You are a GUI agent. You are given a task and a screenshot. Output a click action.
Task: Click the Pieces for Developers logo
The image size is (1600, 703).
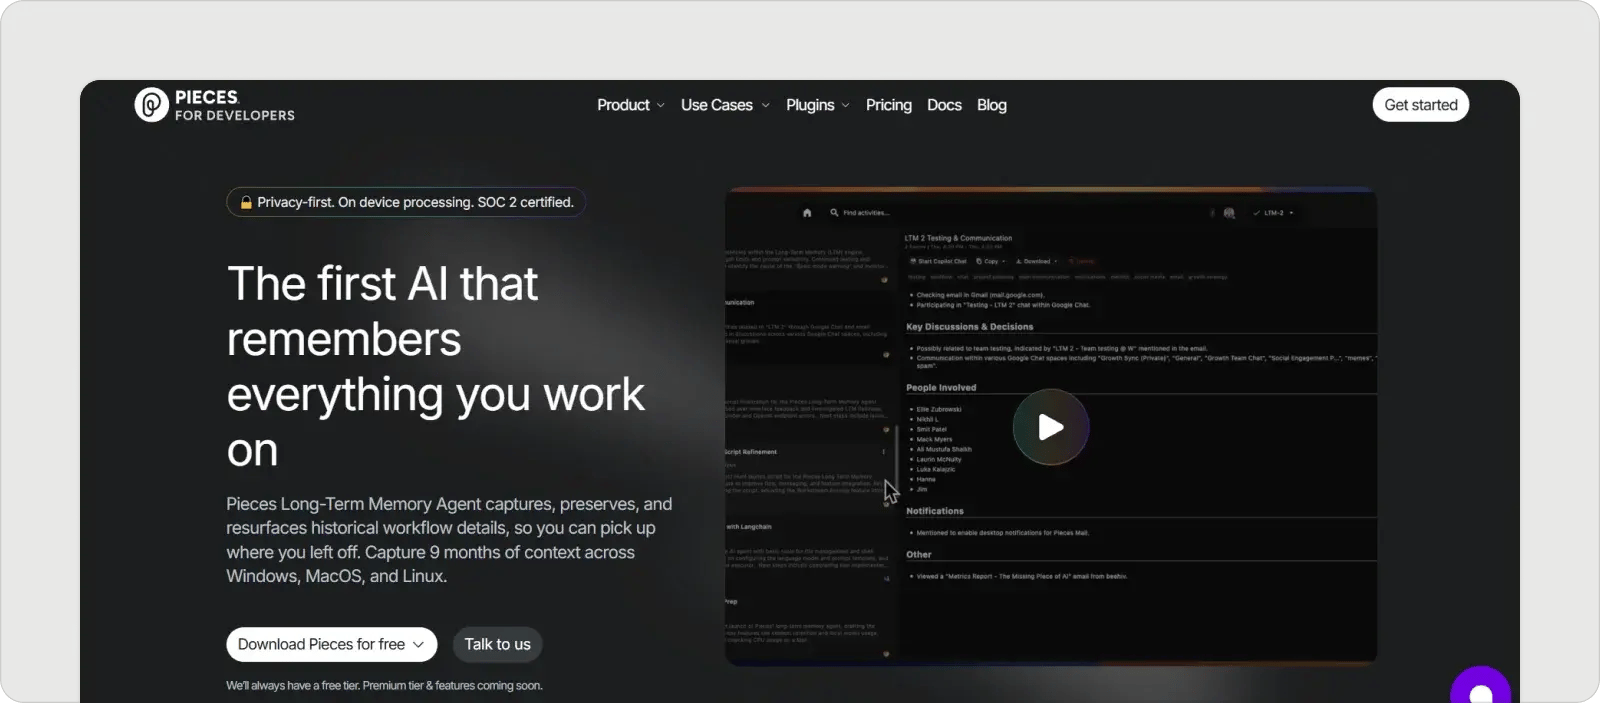click(x=214, y=105)
